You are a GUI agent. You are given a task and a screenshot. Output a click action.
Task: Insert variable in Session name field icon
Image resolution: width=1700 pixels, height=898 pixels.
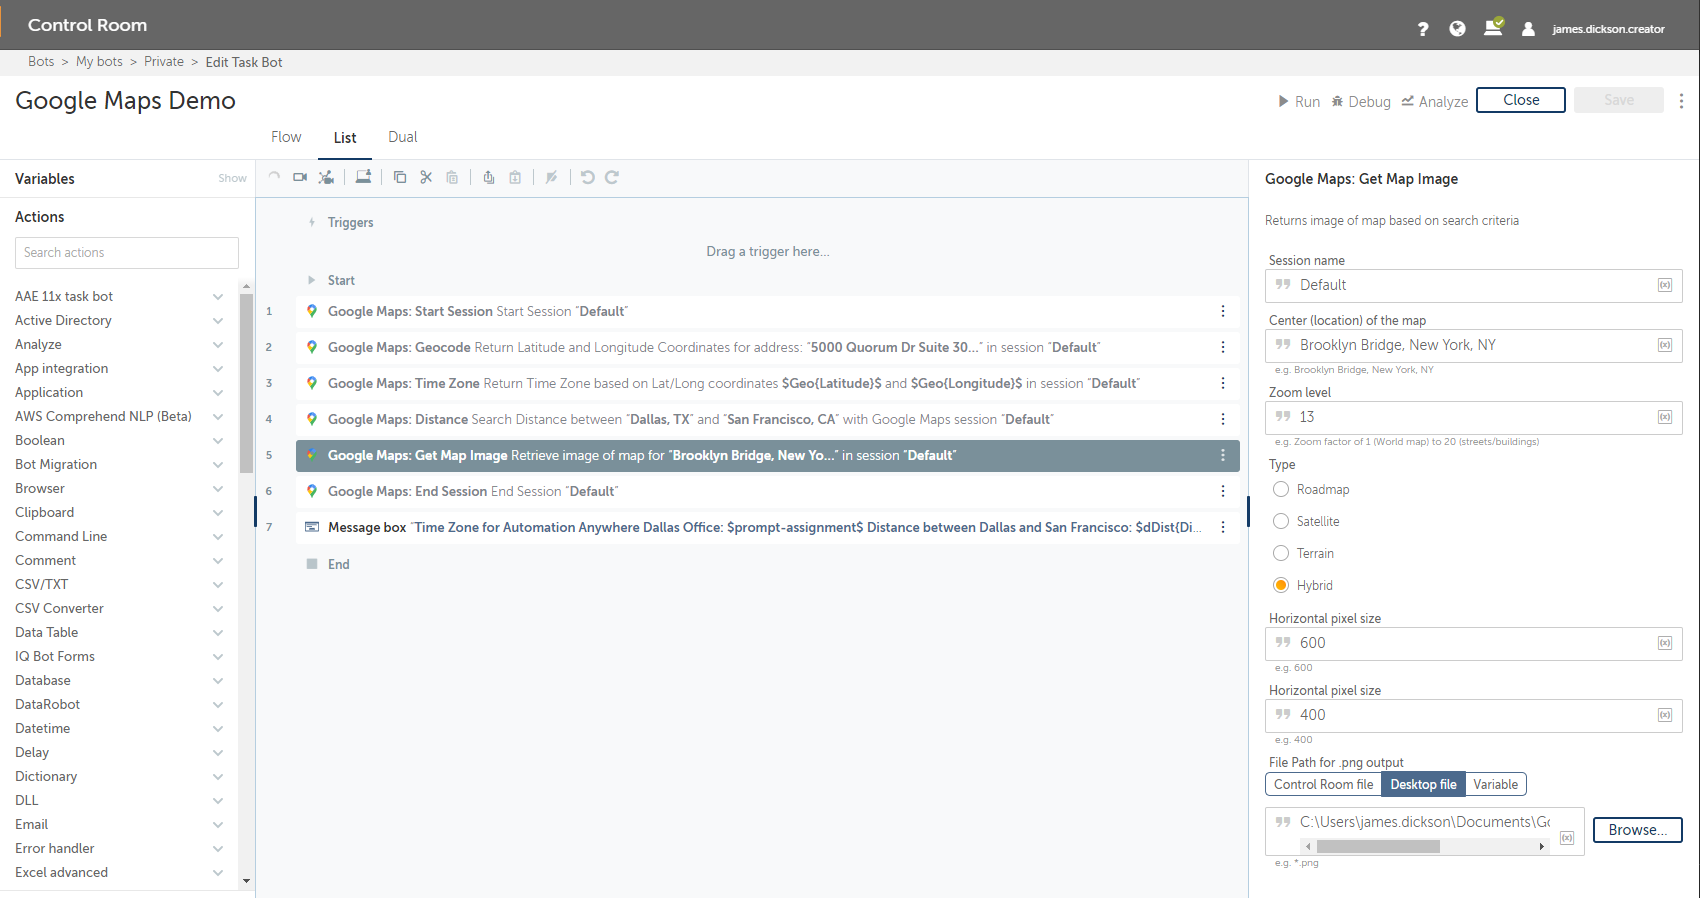pos(1665,285)
